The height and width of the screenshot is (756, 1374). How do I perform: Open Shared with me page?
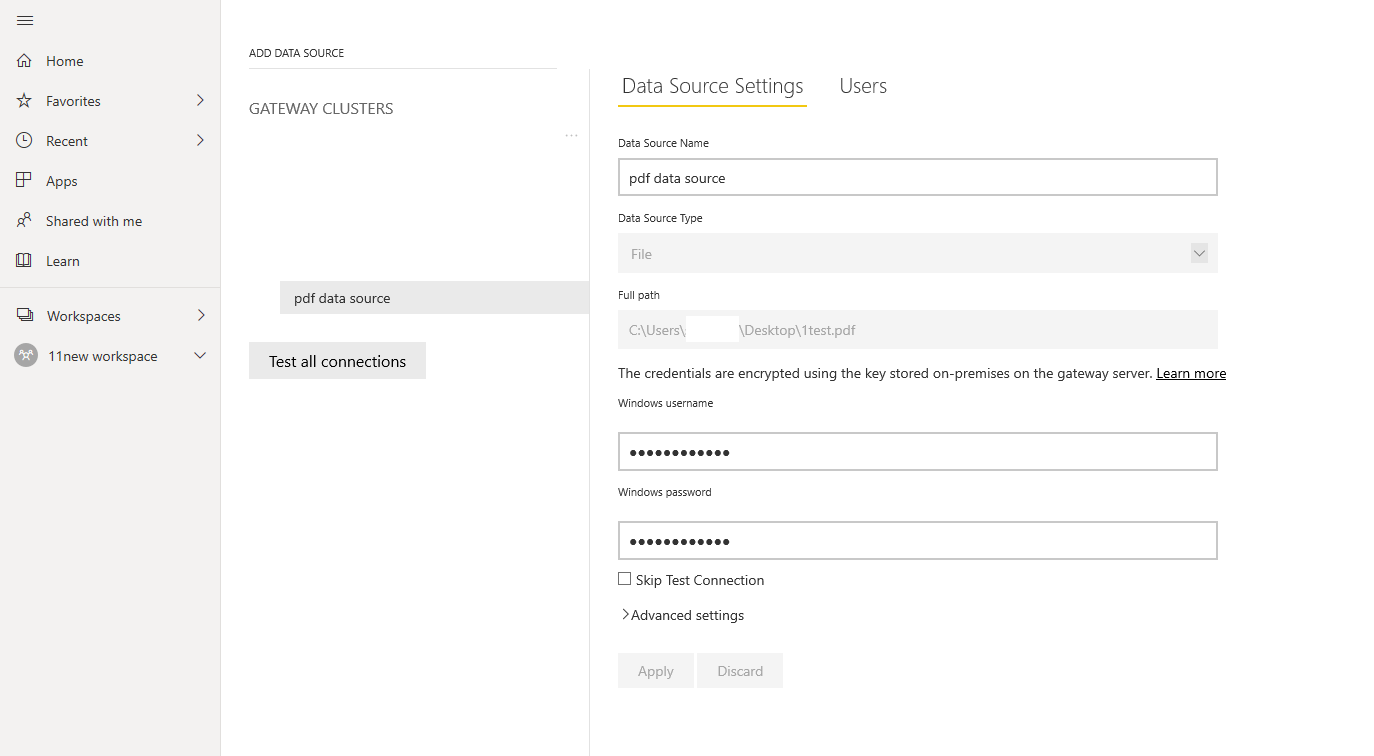[x=94, y=221]
